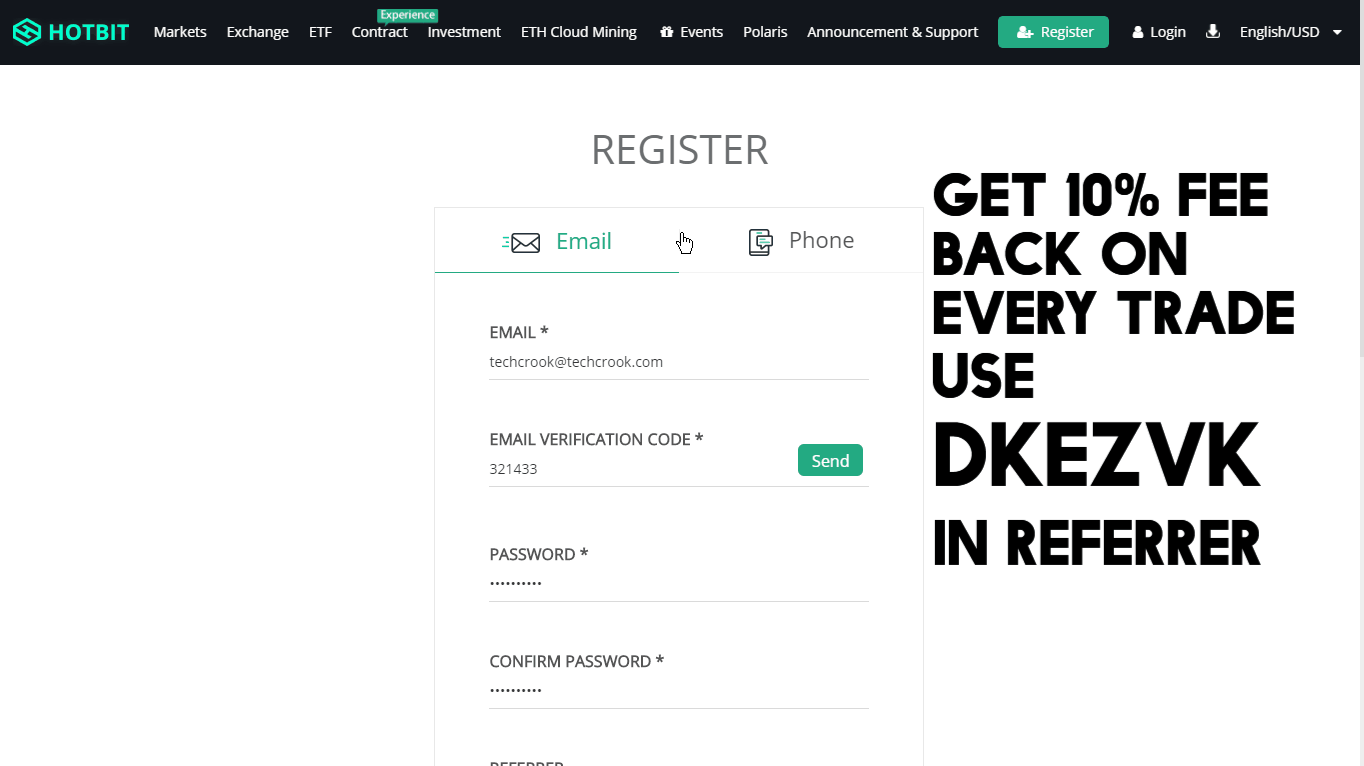1364x766 pixels.
Task: Focus the Email Verification Code field
Action: click(x=640, y=468)
